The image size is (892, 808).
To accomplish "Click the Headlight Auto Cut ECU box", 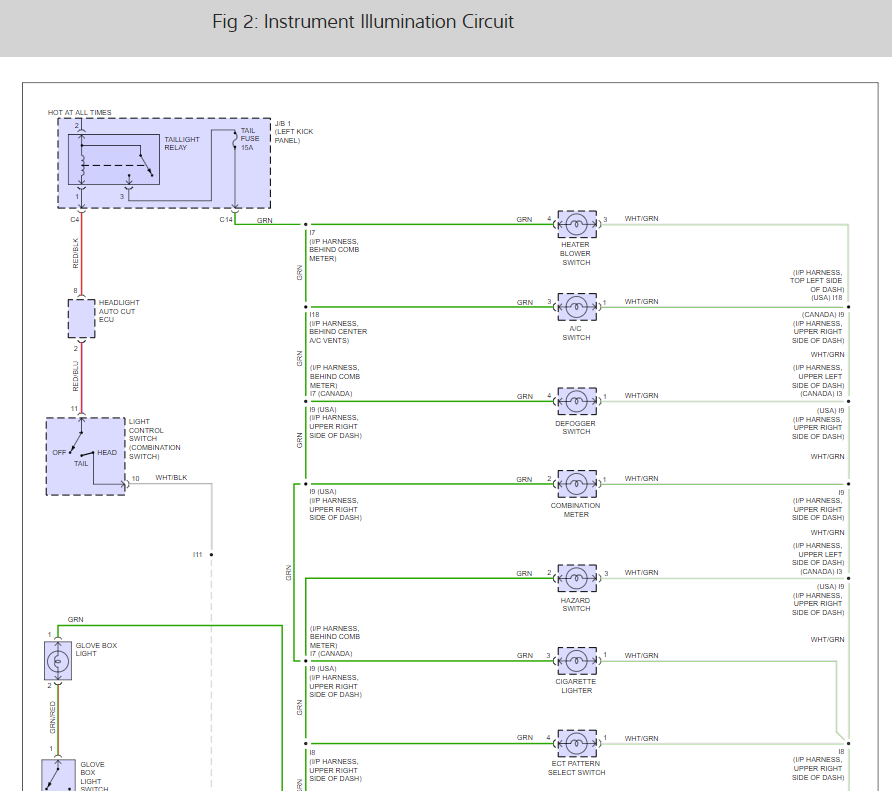I will tap(82, 318).
